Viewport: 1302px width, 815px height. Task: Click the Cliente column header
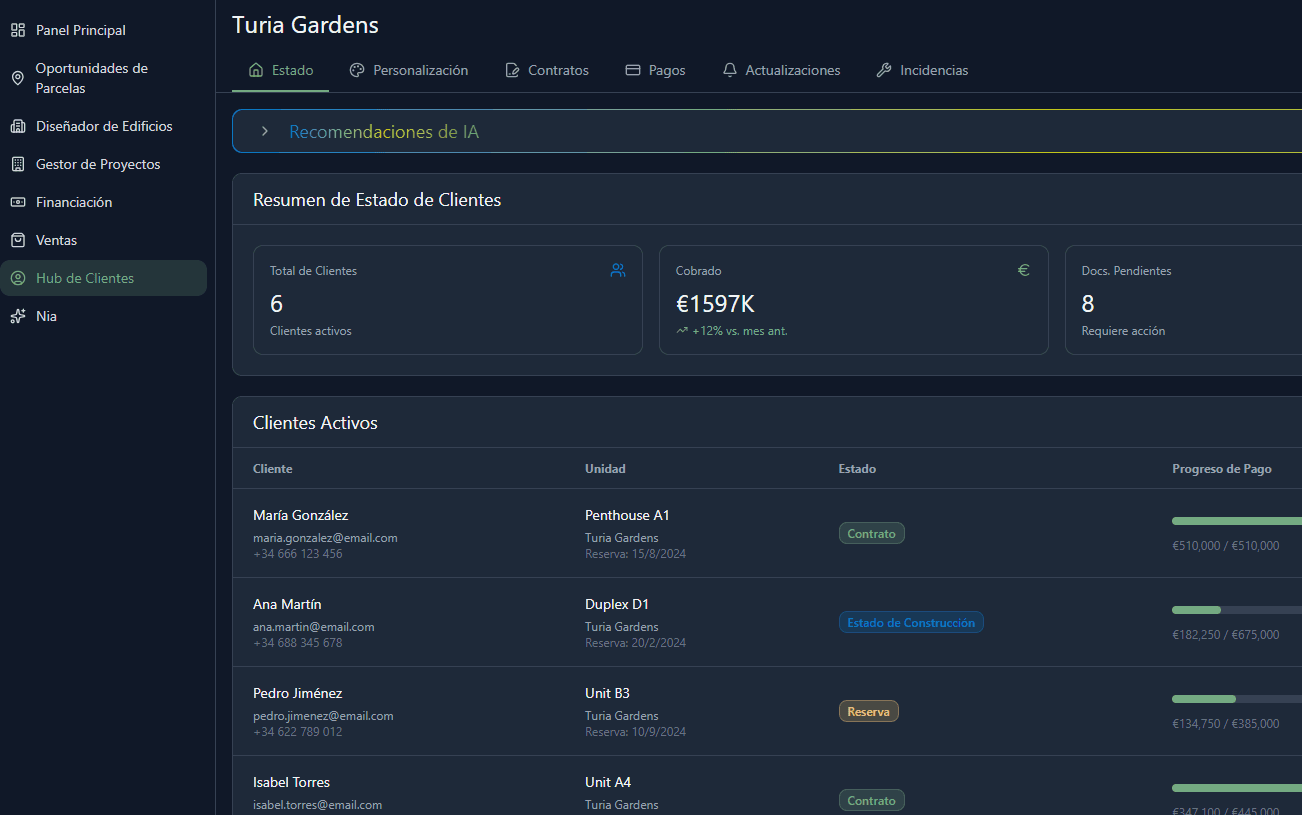click(x=273, y=468)
